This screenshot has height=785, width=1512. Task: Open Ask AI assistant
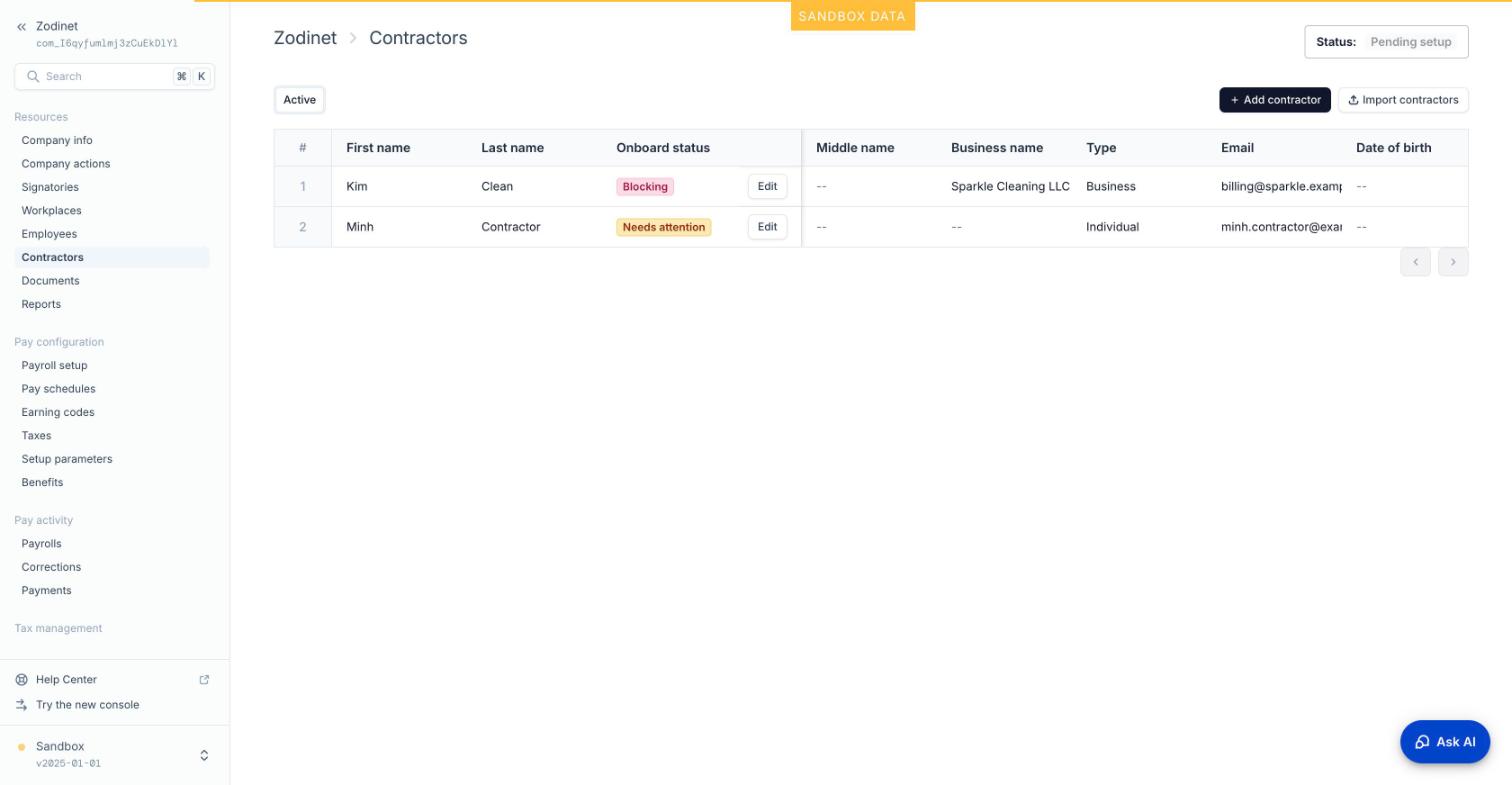click(x=1445, y=742)
